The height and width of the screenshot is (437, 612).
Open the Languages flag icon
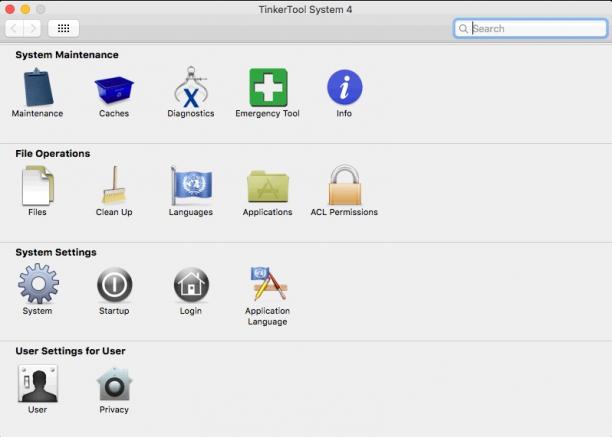[191, 186]
